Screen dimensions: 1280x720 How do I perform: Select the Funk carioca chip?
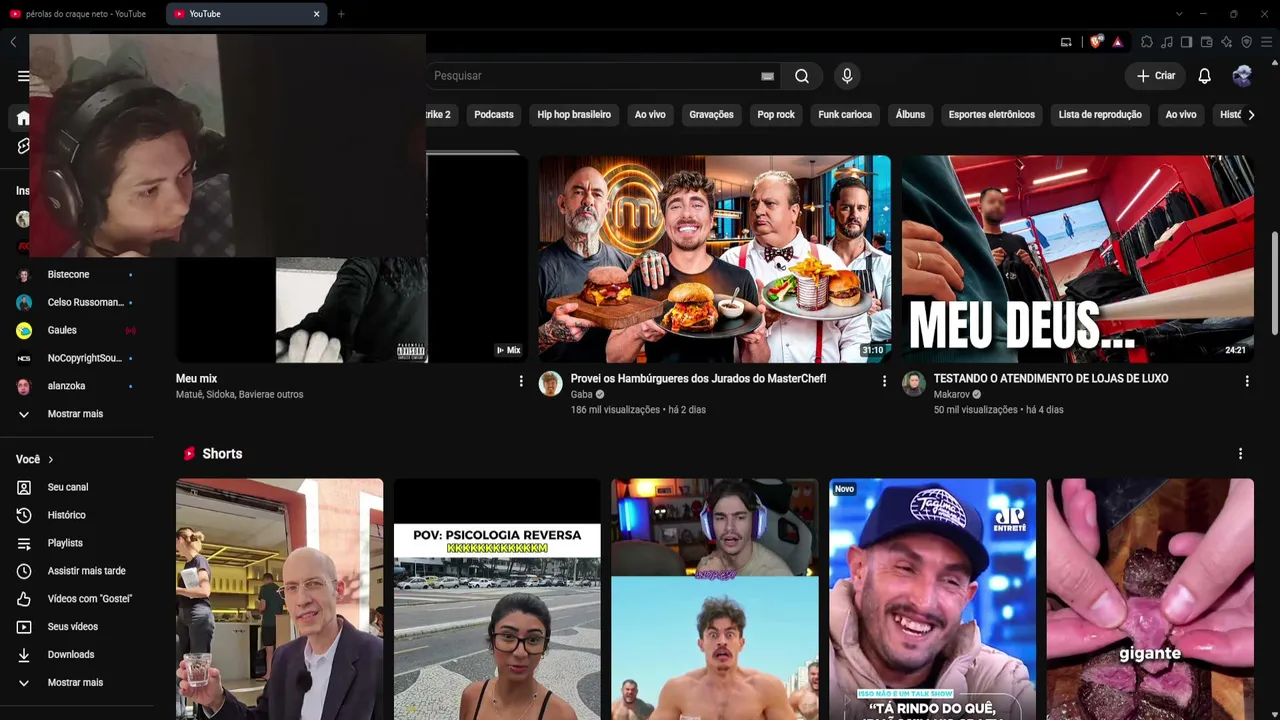pos(845,115)
